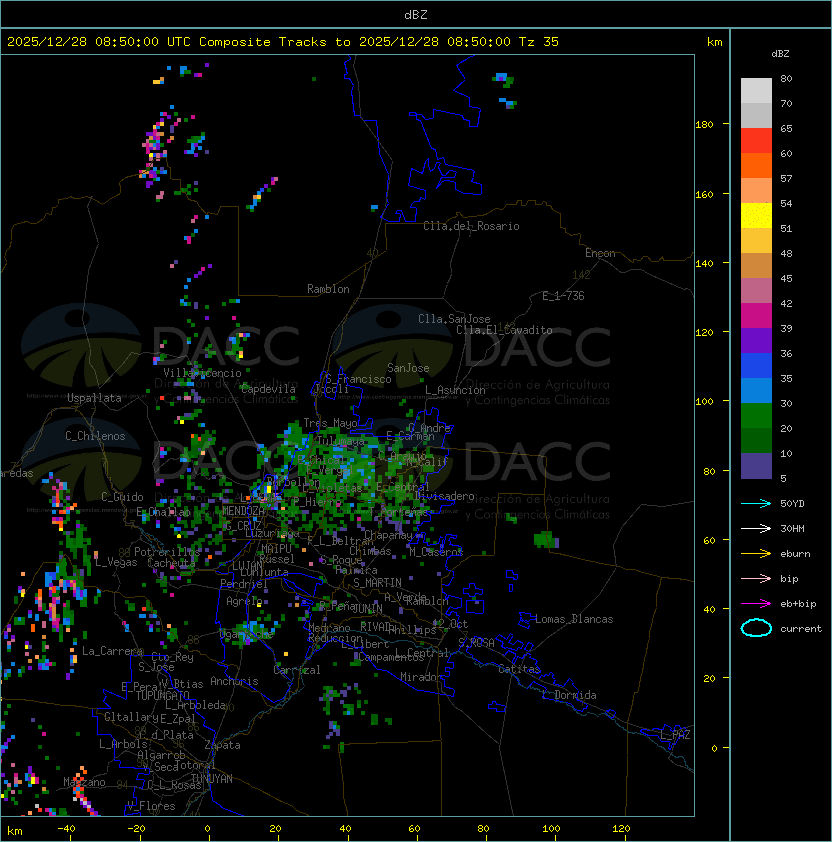Click the 'Manzano' map label
This screenshot has height=842, width=832.
tap(84, 782)
